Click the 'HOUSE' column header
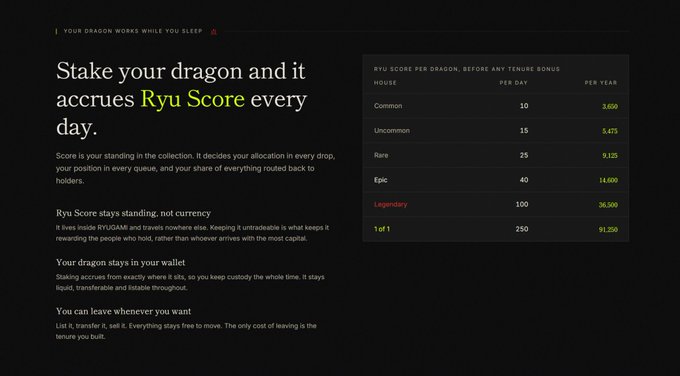Screen dimensions: 680x376 point(385,83)
